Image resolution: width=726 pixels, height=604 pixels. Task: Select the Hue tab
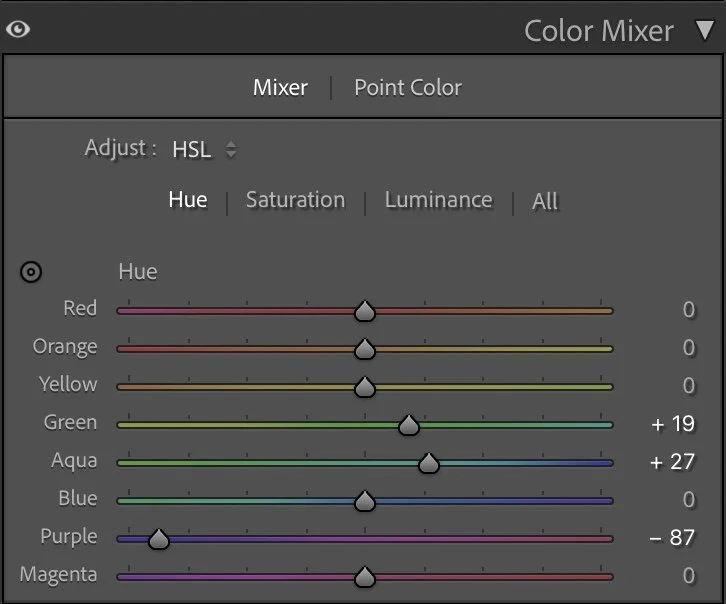(188, 200)
